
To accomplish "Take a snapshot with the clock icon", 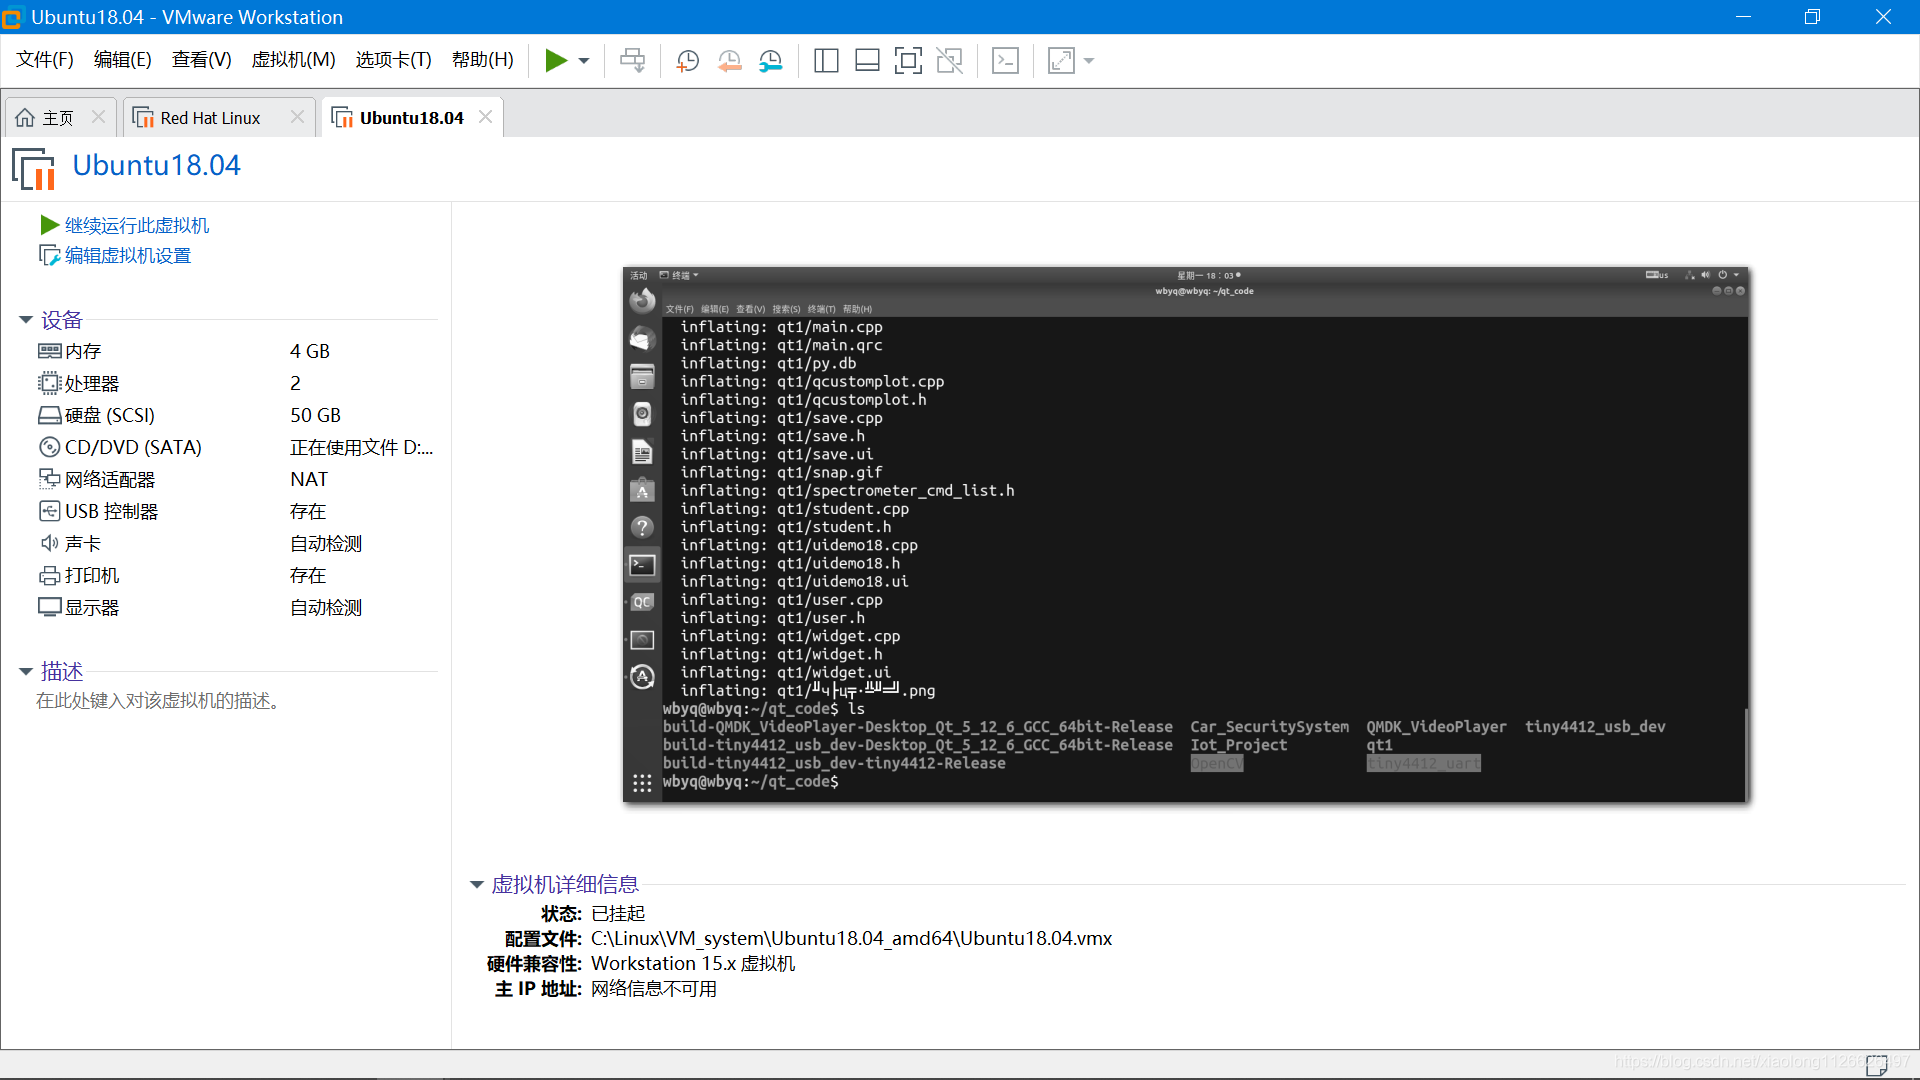I will (687, 61).
